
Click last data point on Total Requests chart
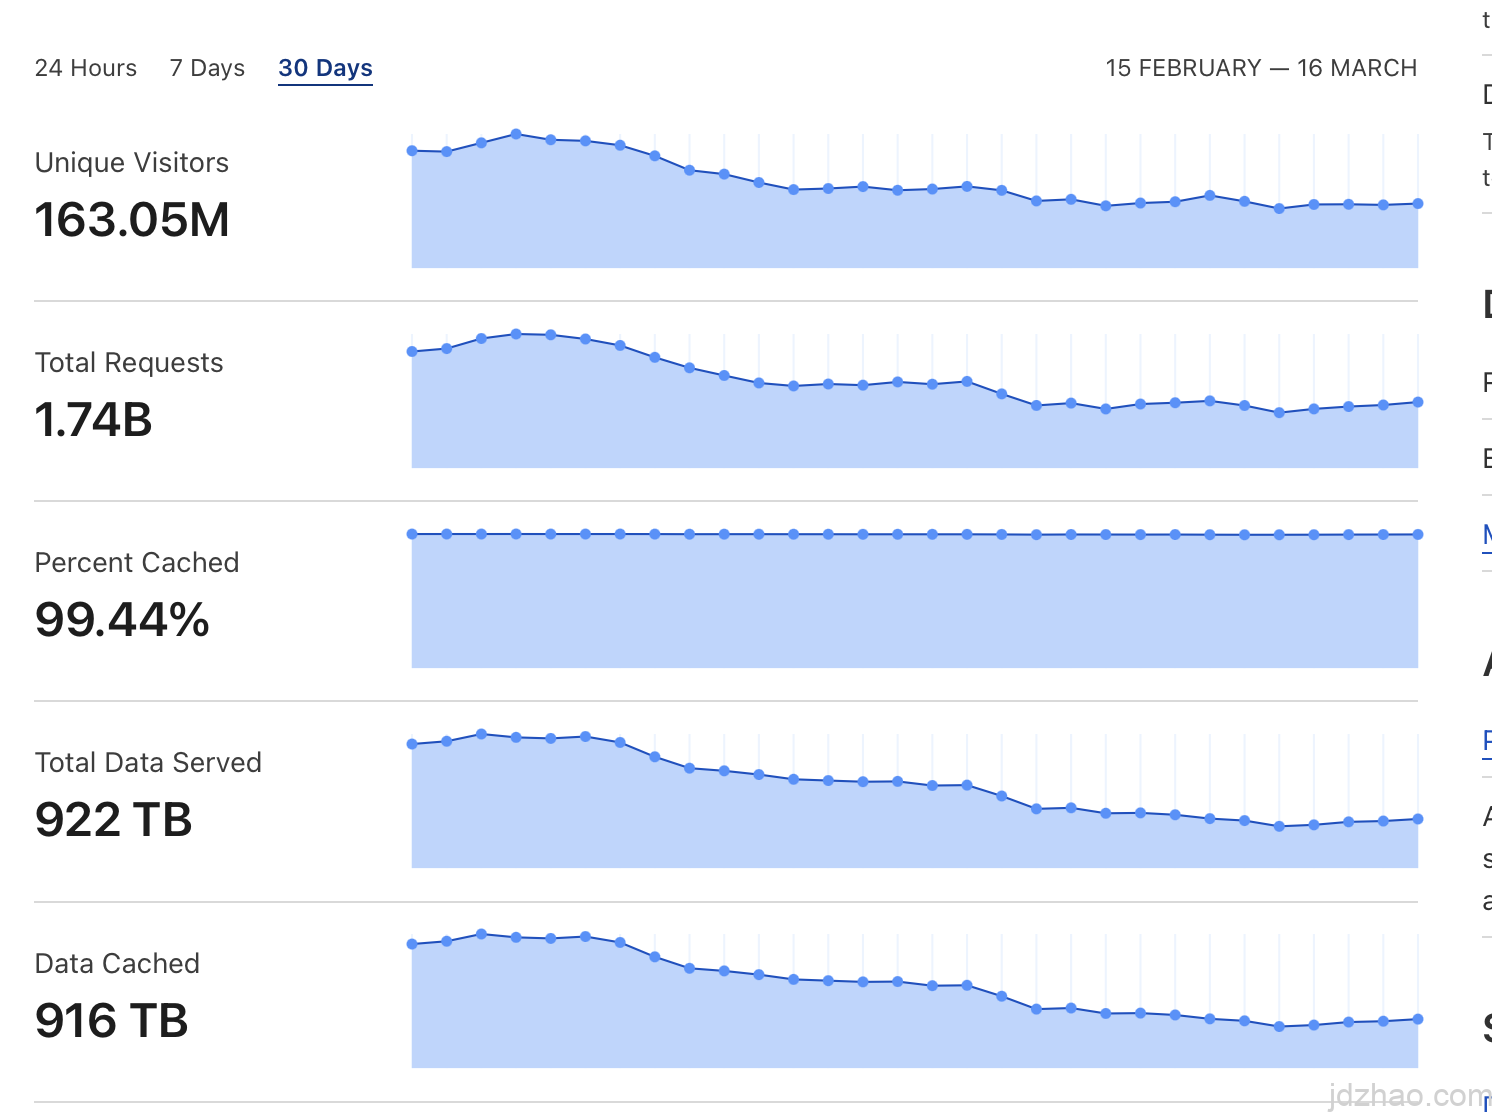click(x=1417, y=403)
